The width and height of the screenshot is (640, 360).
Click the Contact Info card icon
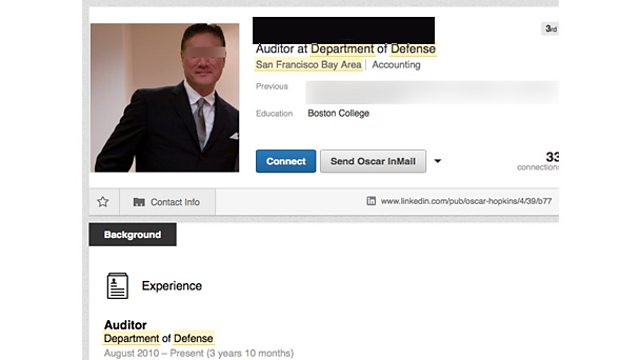tap(139, 202)
